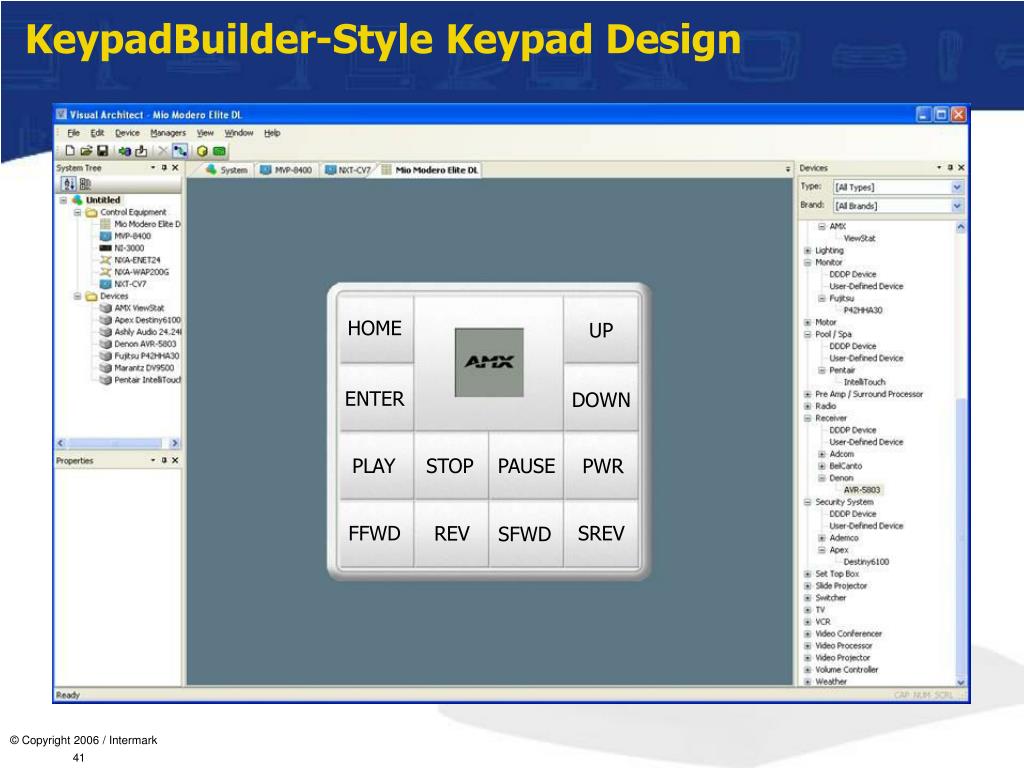
Task: Click the Save floppy disk icon
Action: tap(103, 151)
